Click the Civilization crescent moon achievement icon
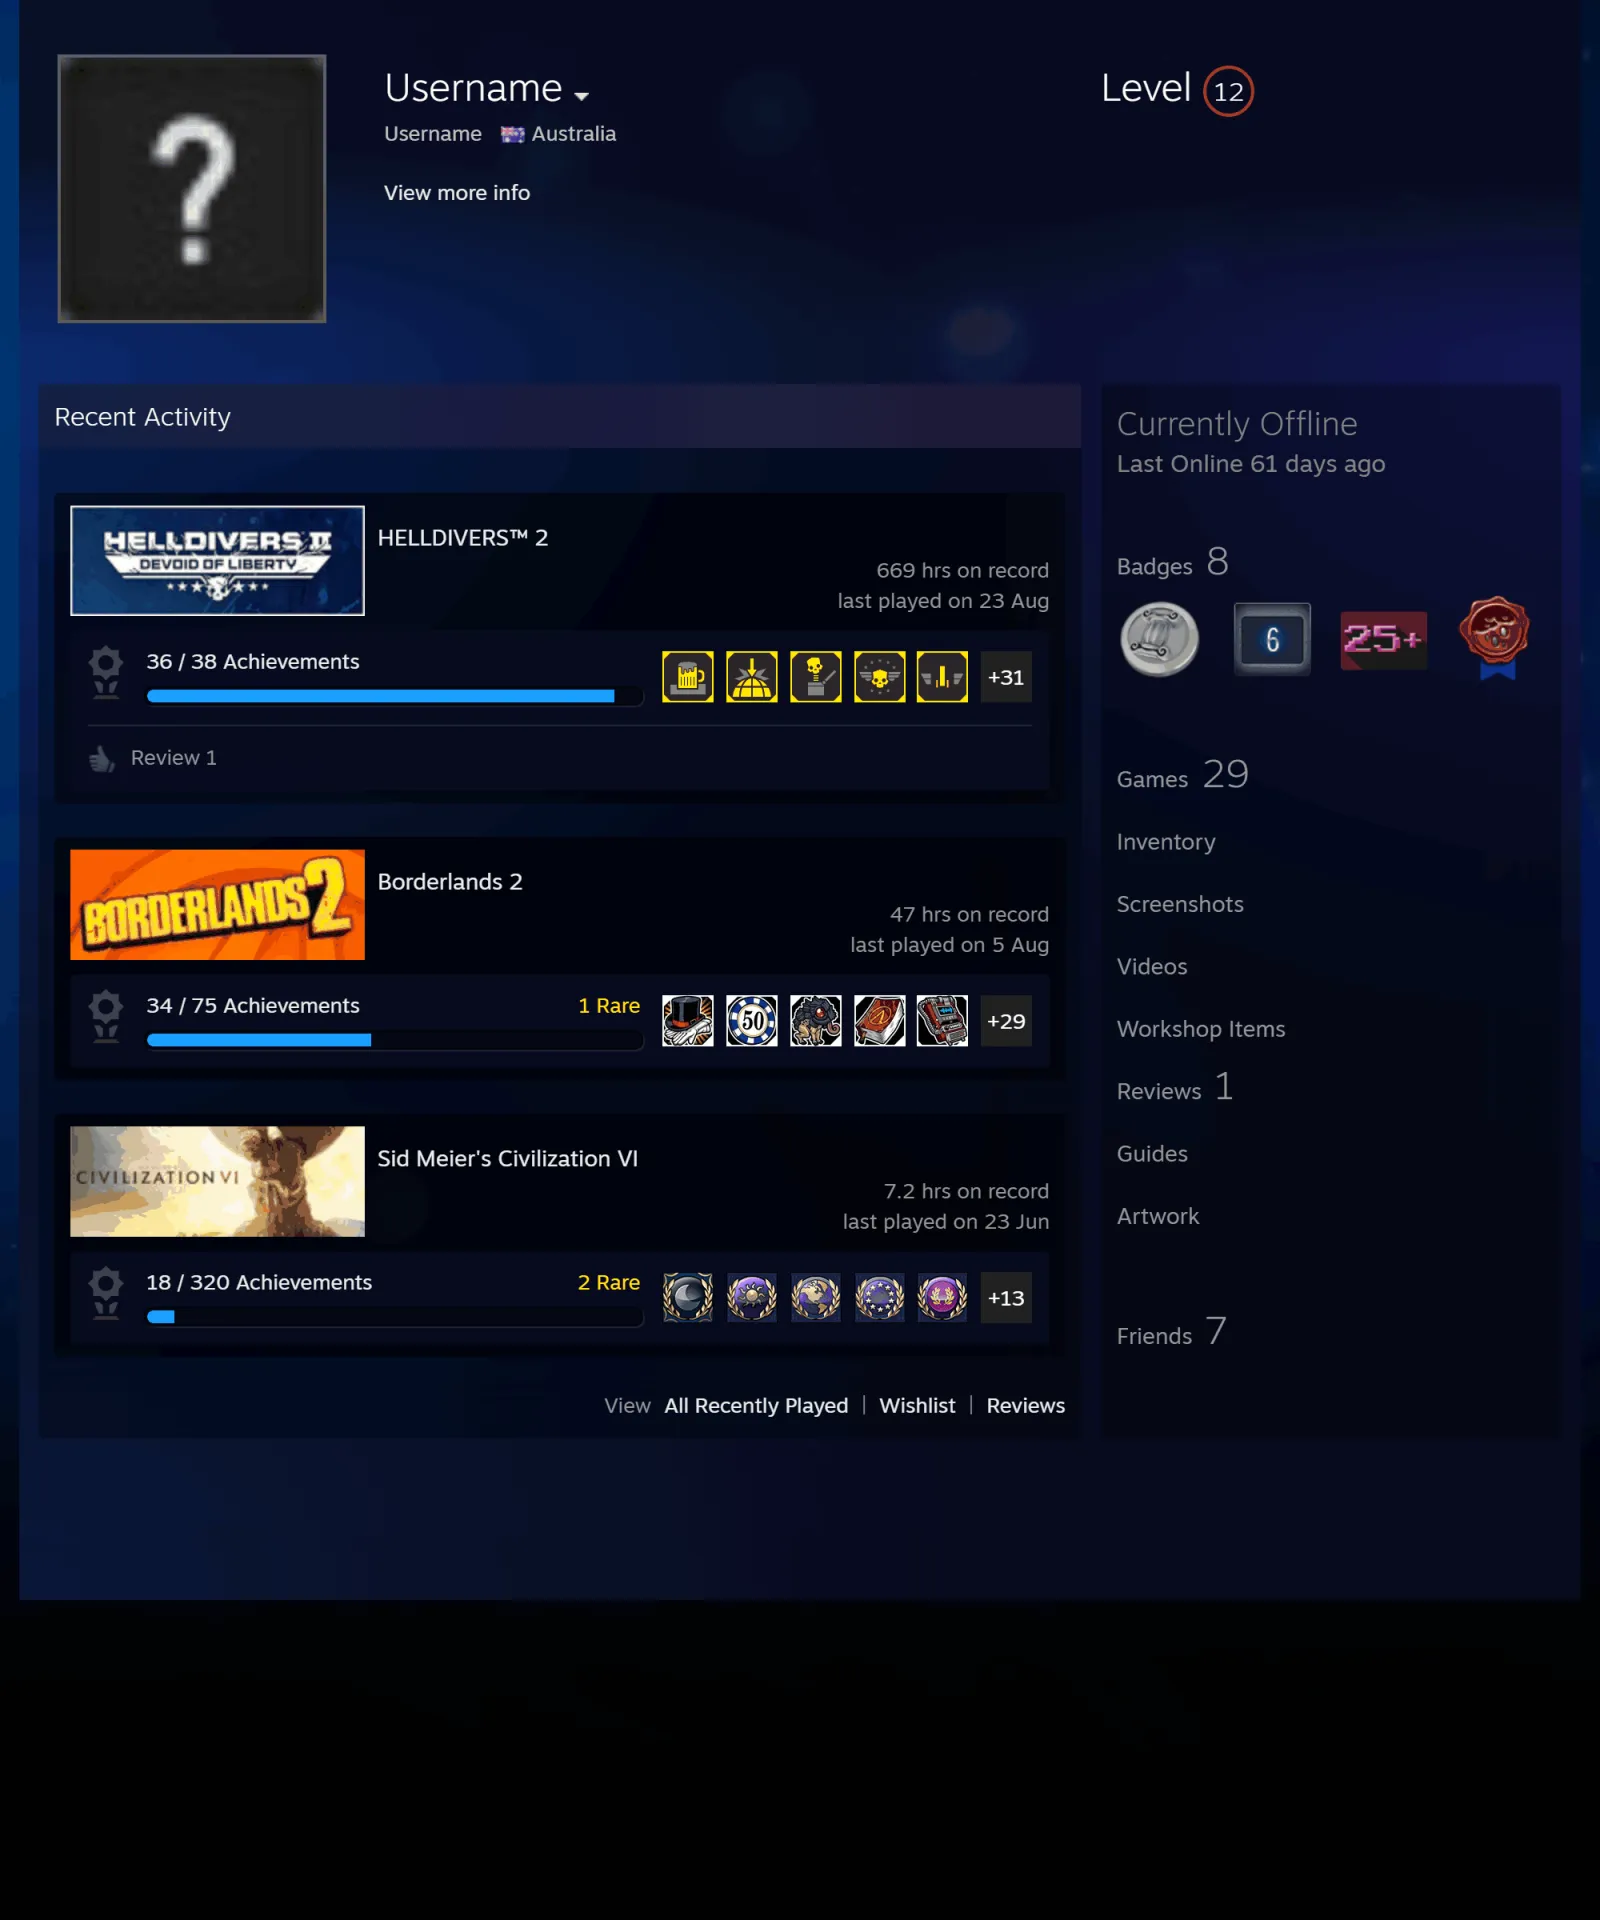 pos(688,1298)
